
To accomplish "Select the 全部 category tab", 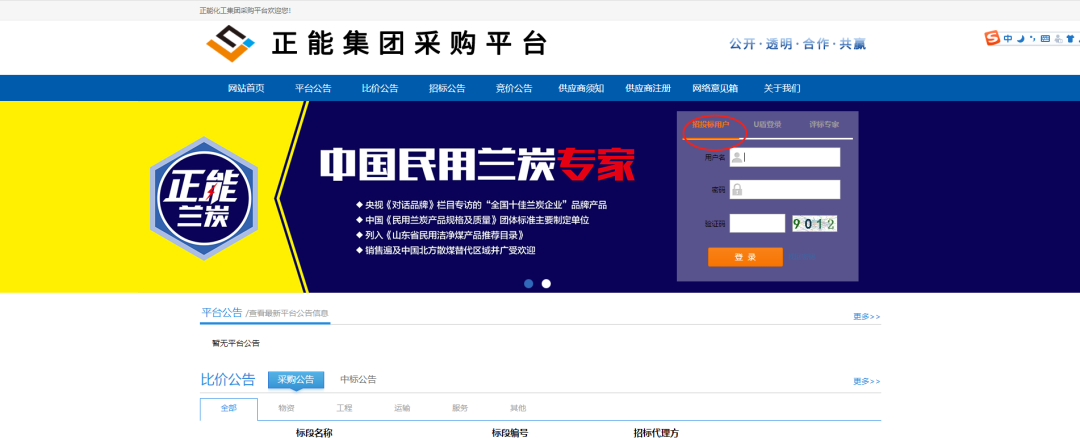I will tap(229, 408).
